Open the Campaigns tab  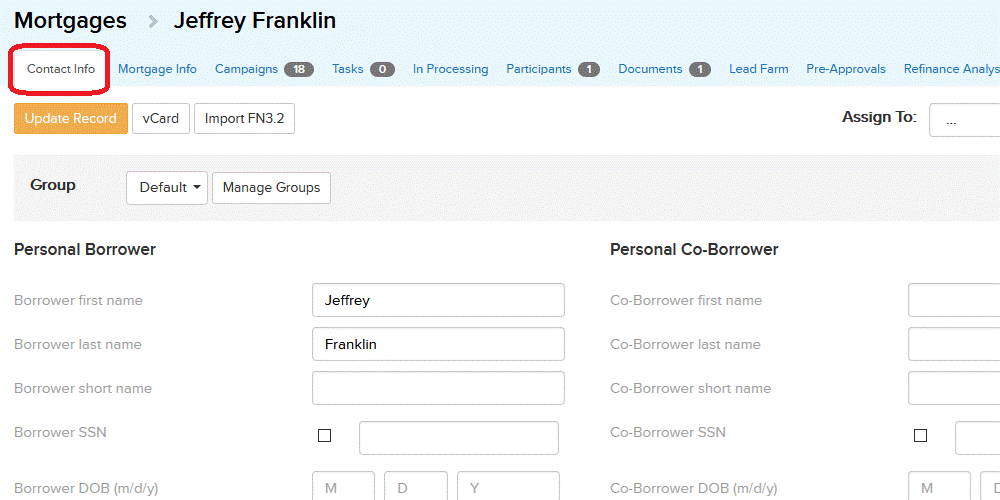[x=246, y=69]
